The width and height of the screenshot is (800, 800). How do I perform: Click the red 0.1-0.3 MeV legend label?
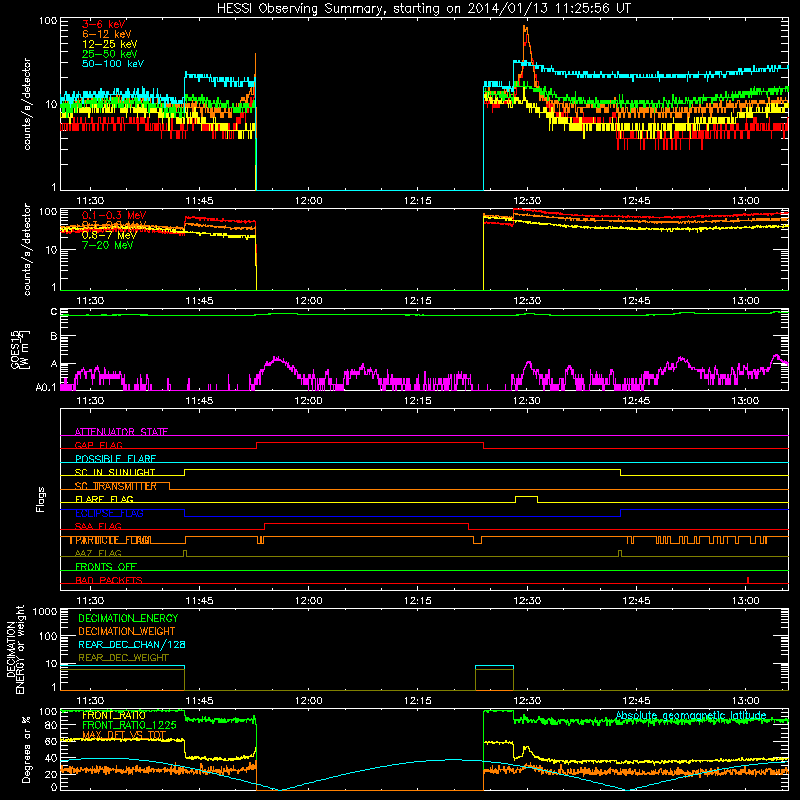tap(114, 215)
